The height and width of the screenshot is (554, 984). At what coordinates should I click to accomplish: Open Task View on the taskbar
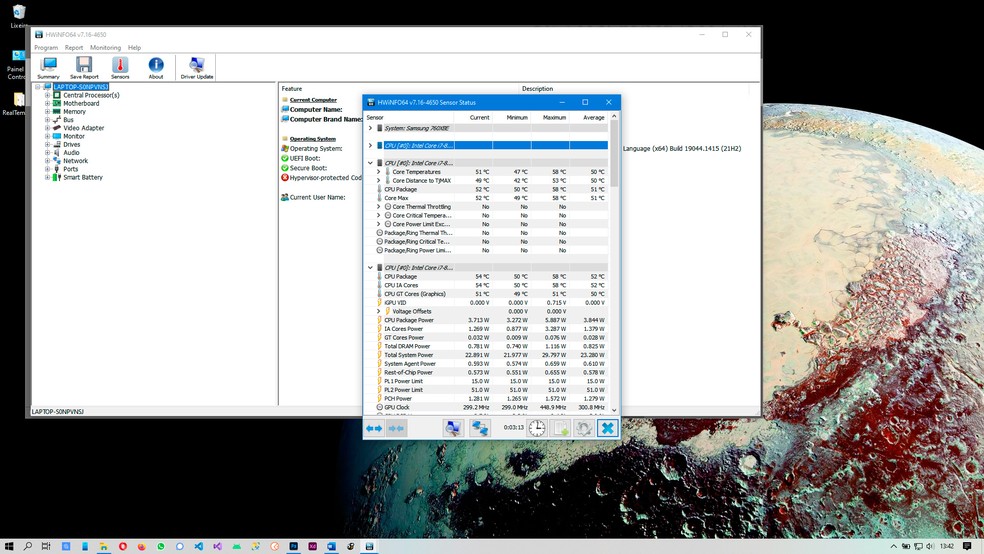pyautogui.click(x=46, y=546)
